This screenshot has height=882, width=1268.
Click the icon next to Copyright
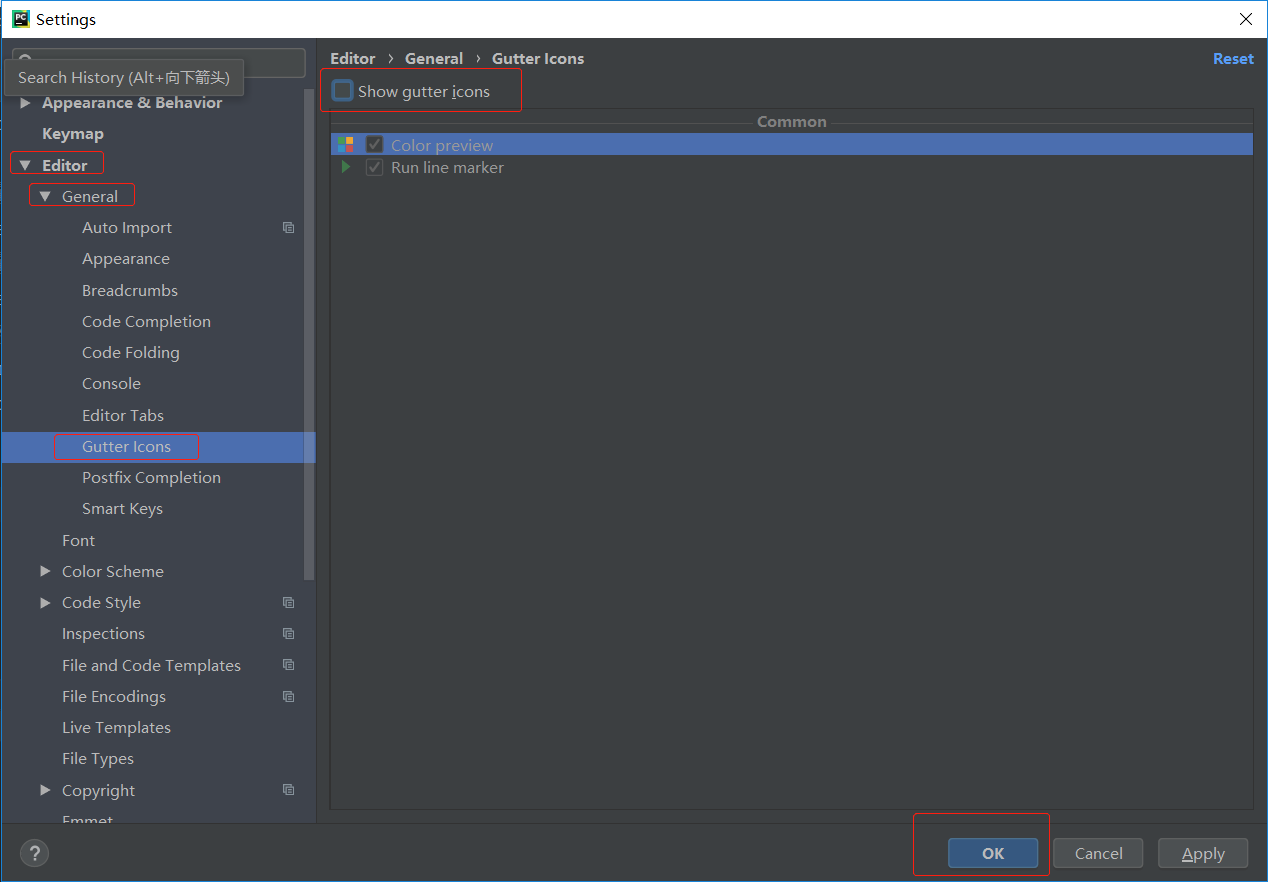288,789
